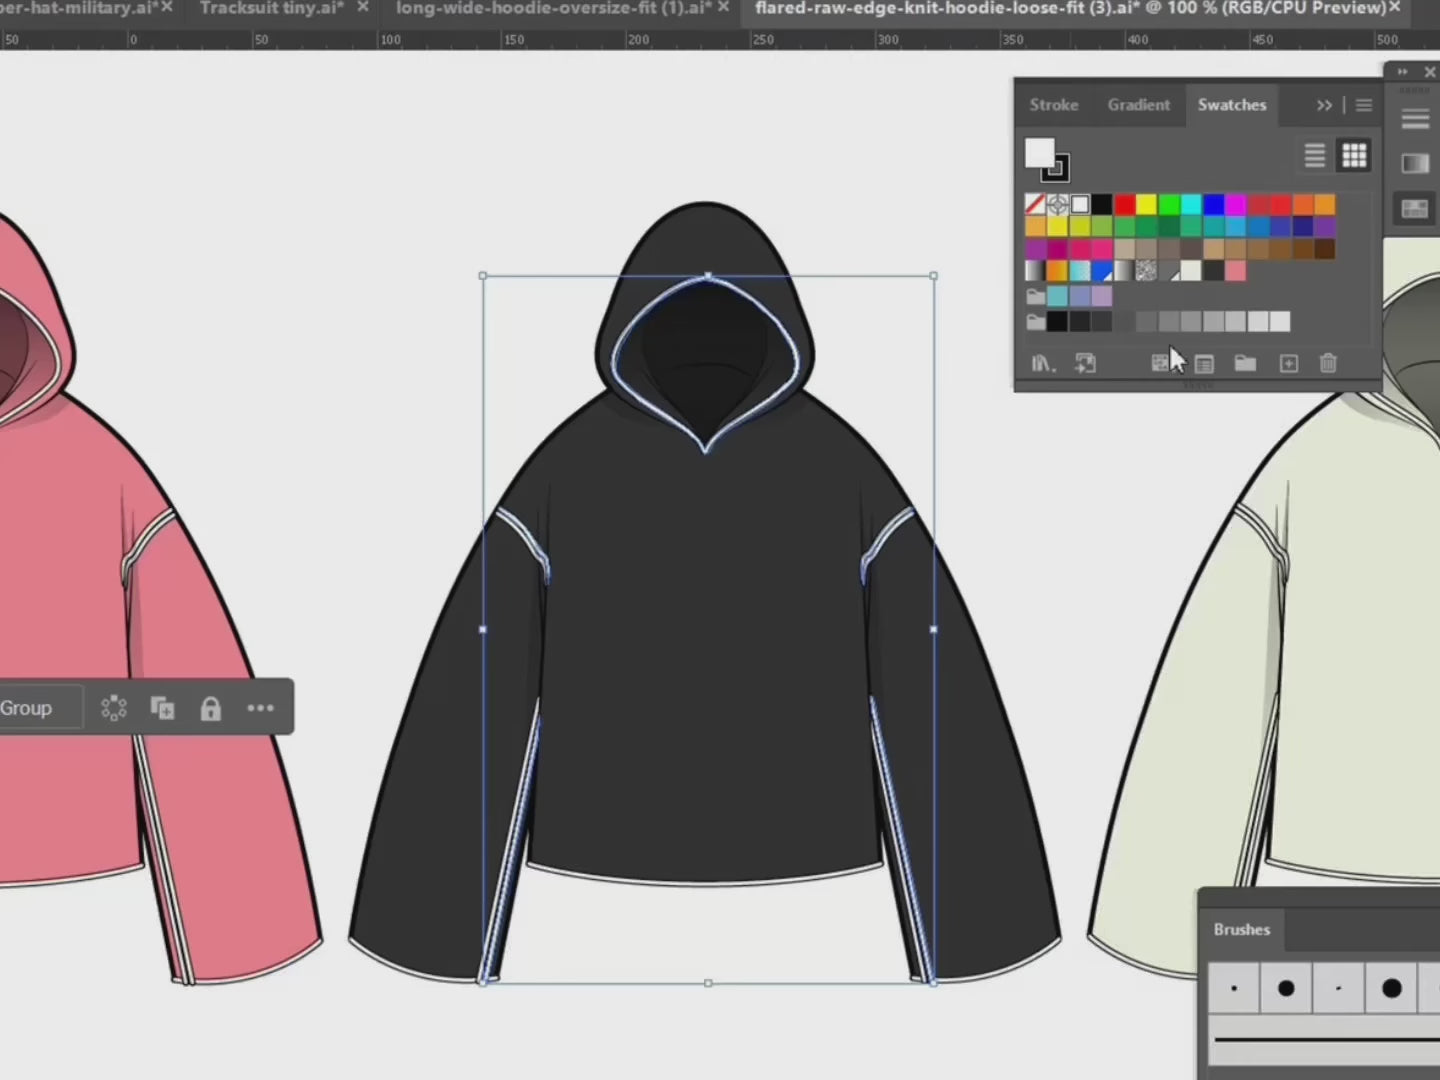Lock the selected group
Viewport: 1440px width, 1080px height.
(210, 708)
